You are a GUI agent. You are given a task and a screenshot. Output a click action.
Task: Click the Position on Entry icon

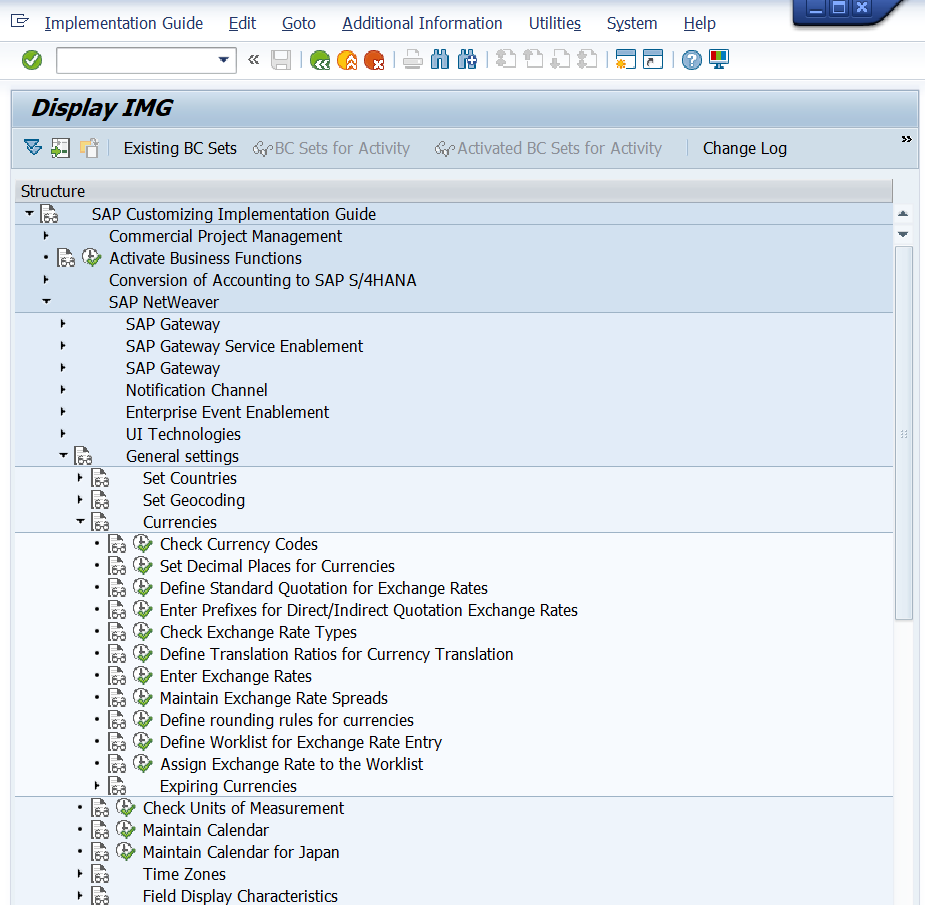coord(60,147)
